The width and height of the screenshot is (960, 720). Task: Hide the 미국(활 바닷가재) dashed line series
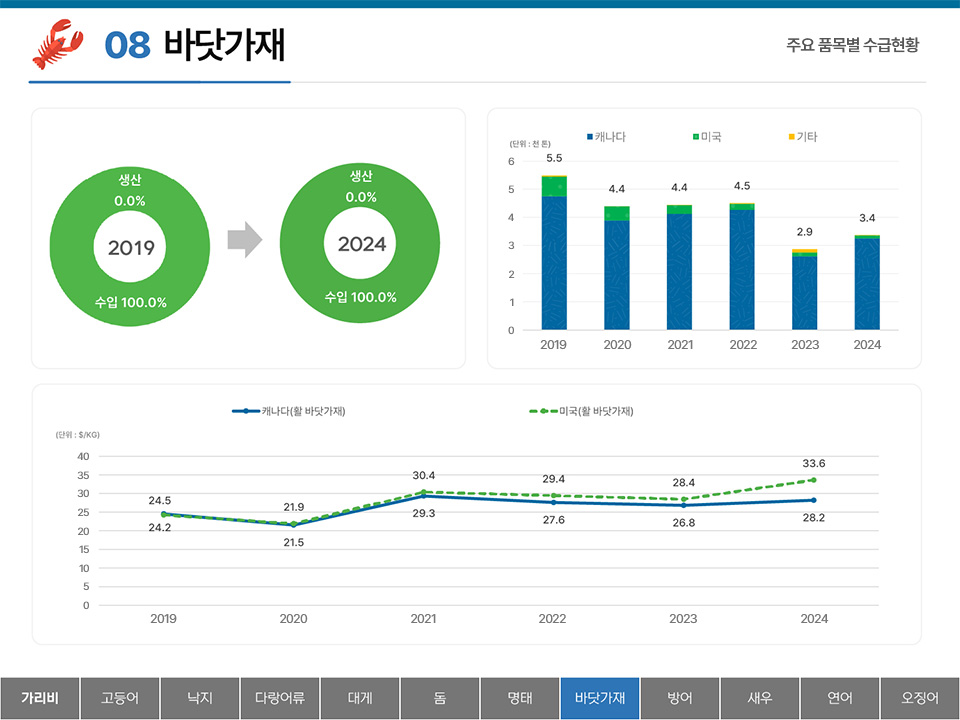tap(583, 411)
